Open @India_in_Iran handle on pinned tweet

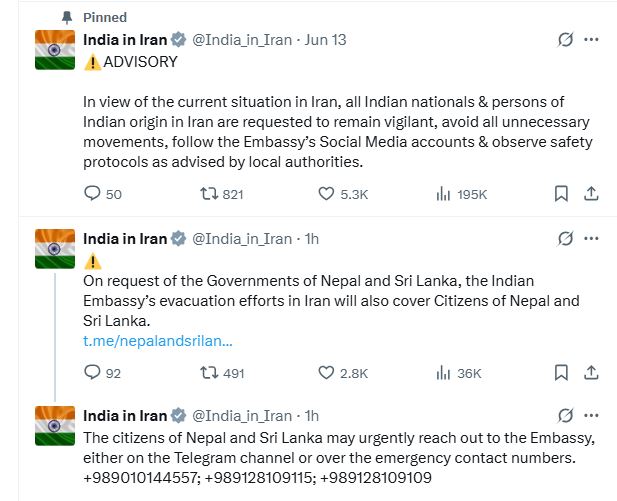241,41
